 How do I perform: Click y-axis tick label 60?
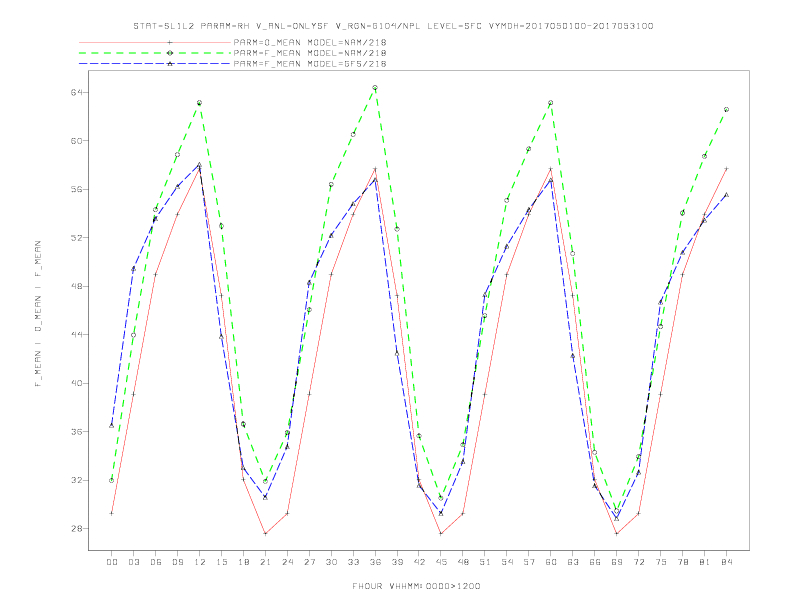tap(76, 141)
